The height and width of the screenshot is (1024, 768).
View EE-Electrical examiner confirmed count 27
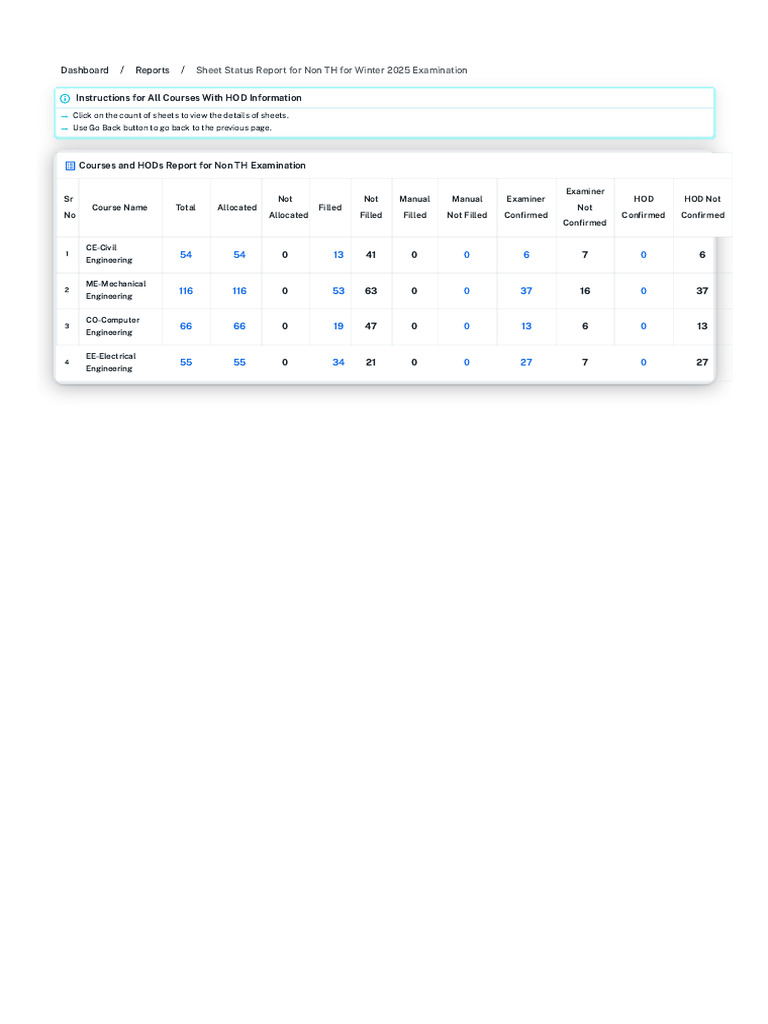pyautogui.click(x=526, y=362)
